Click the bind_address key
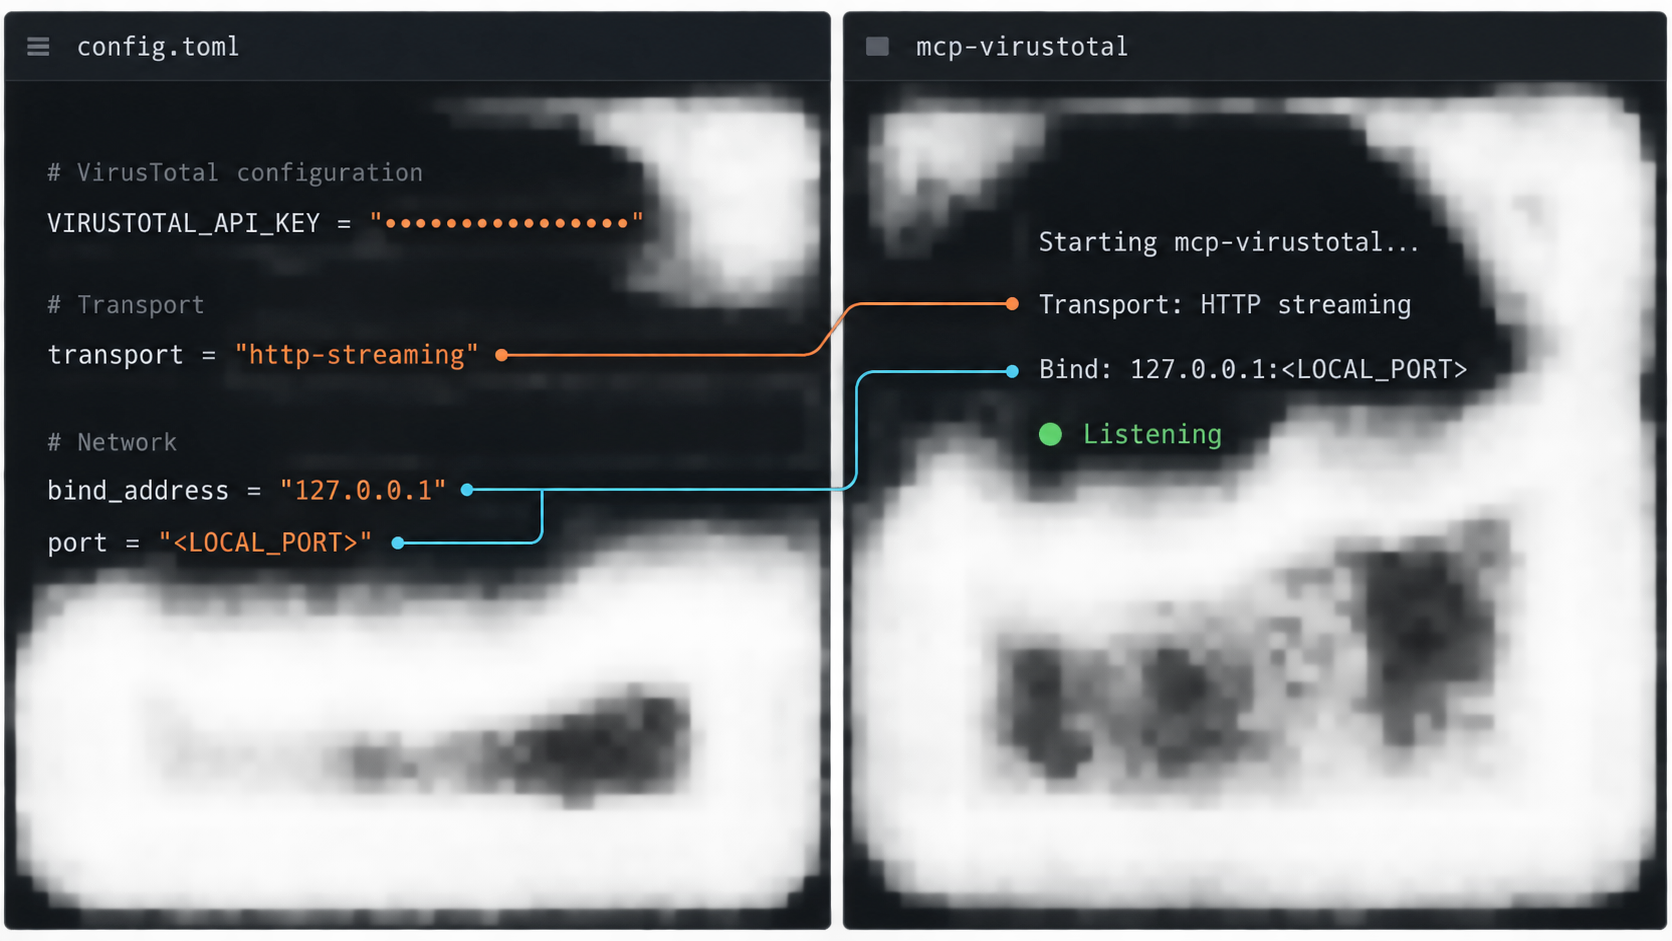 click(x=138, y=491)
